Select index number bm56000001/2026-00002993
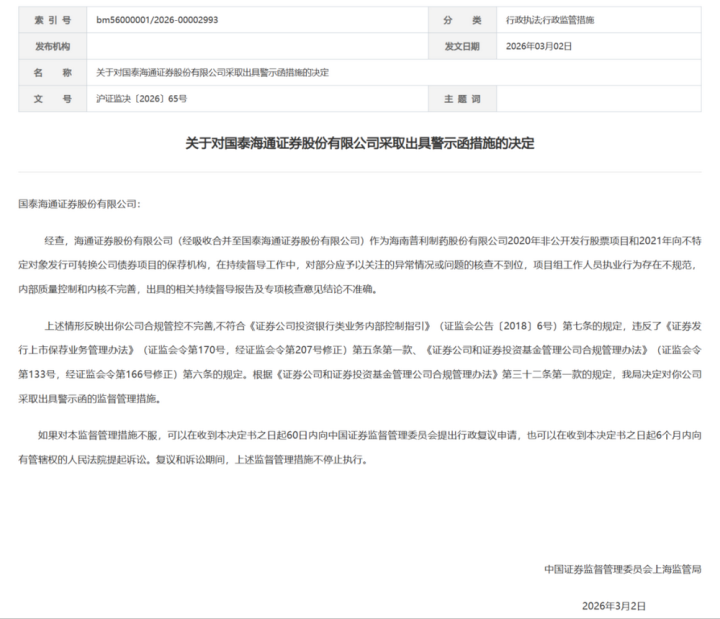Image resolution: width=720 pixels, height=619 pixels. [157, 20]
